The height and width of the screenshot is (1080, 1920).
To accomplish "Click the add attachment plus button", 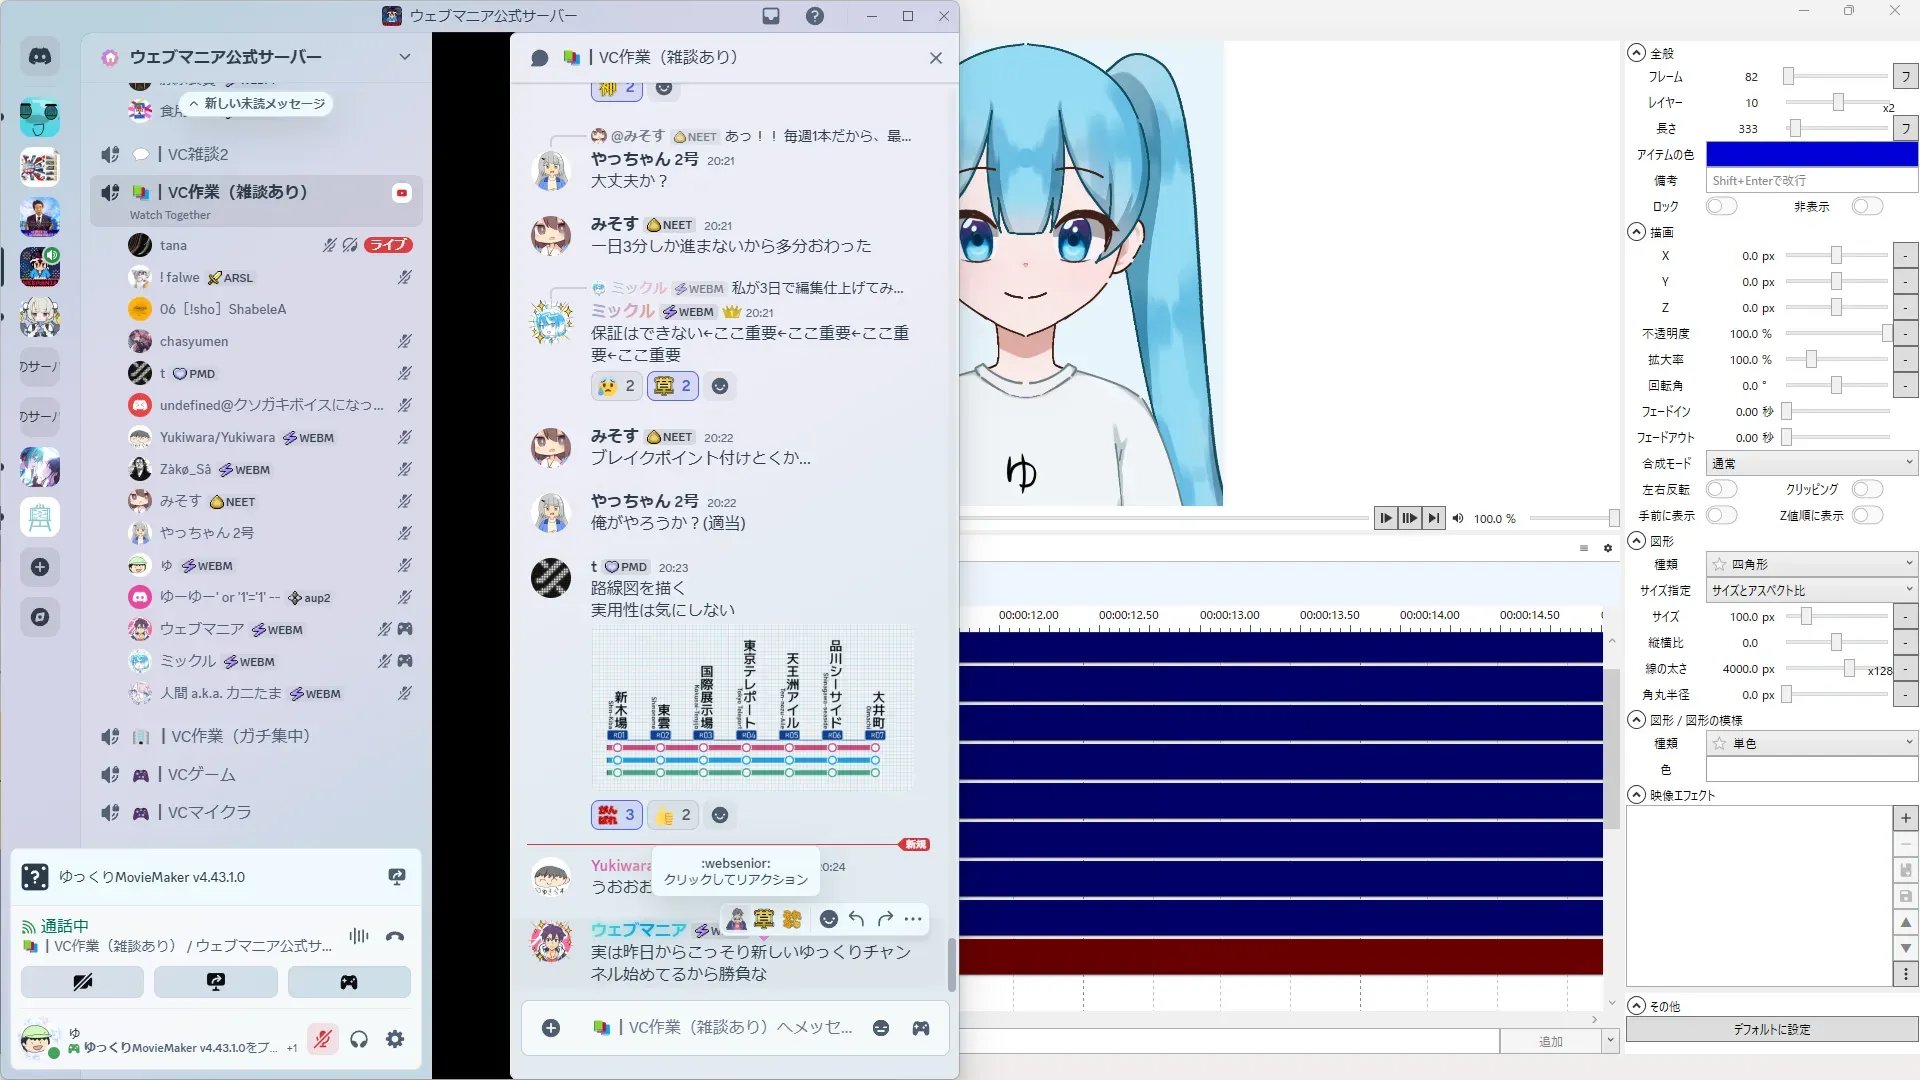I will click(x=551, y=1028).
